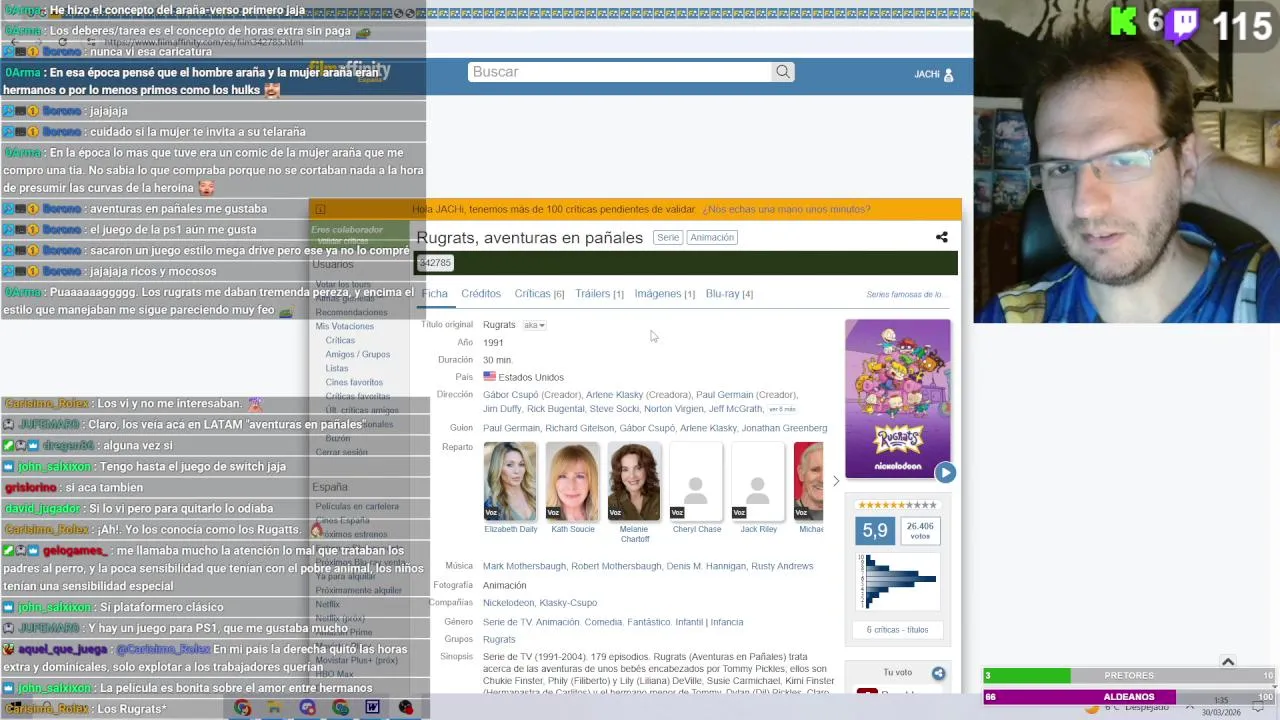Click the search magnifier icon

click(x=783, y=72)
